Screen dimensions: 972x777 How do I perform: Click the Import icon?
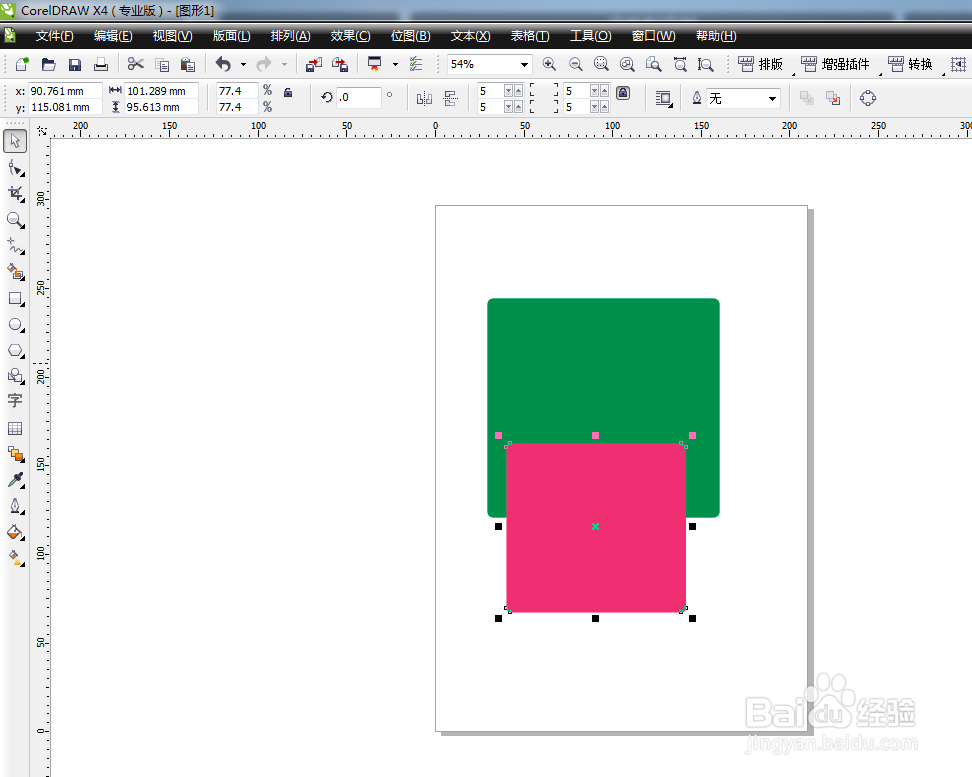click(314, 64)
